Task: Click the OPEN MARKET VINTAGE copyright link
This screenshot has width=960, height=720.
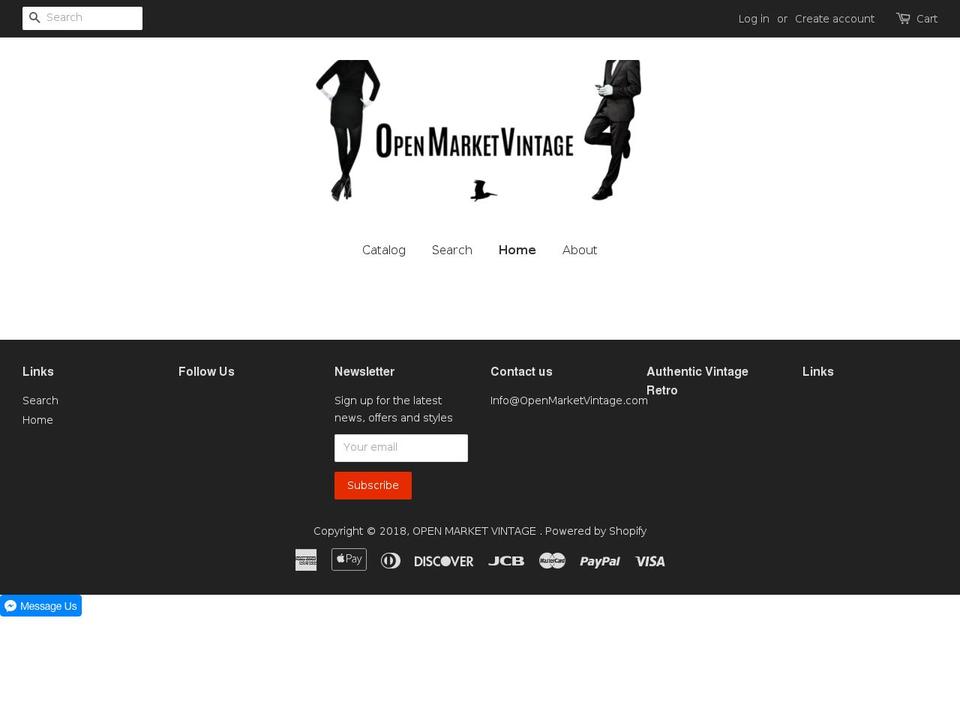Action: coord(474,531)
